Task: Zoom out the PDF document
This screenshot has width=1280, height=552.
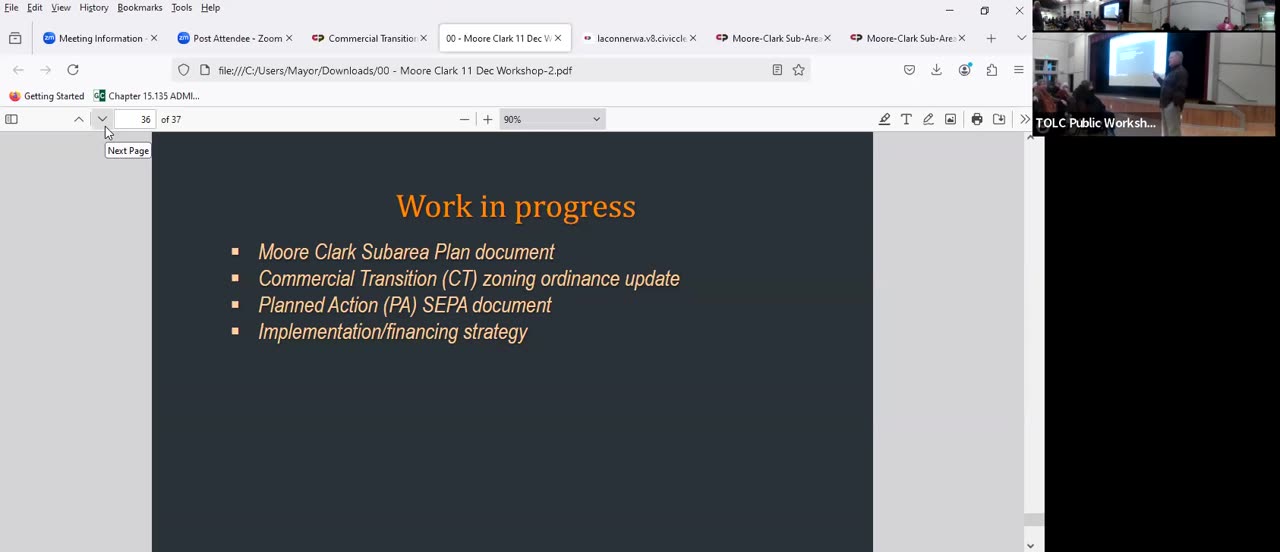Action: point(464,119)
